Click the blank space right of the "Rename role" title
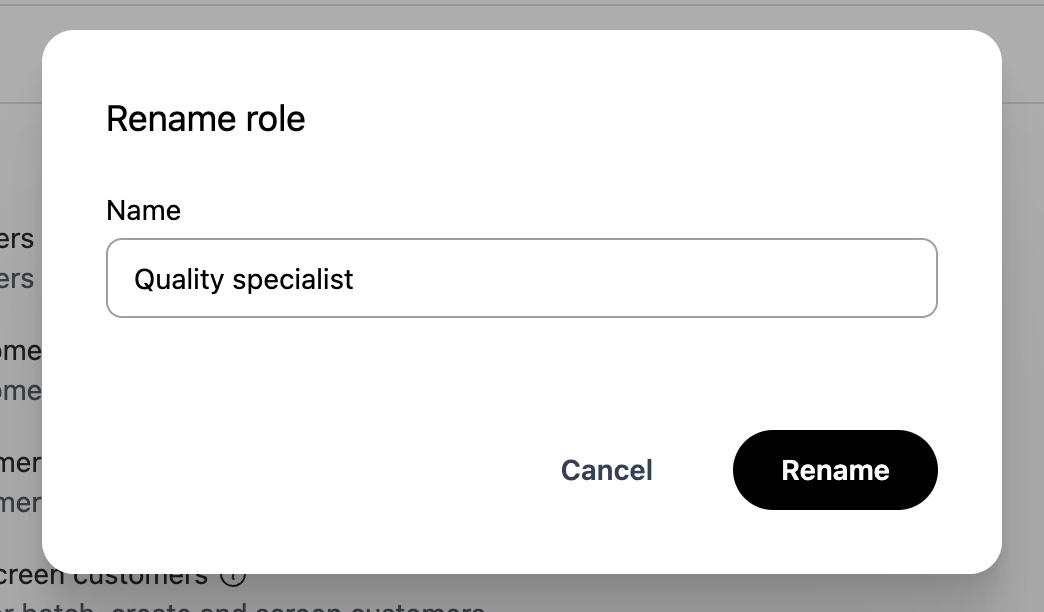 (650, 119)
